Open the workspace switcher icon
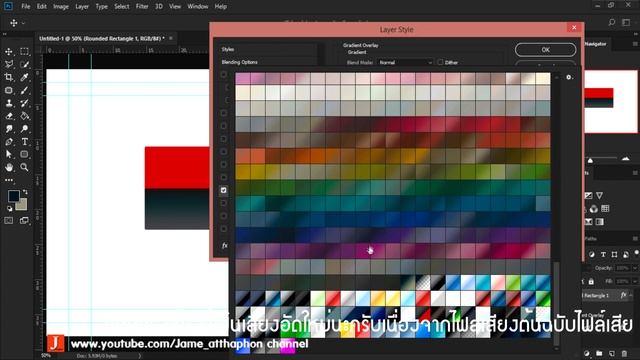The width and height of the screenshot is (640, 360). (x=626, y=22)
